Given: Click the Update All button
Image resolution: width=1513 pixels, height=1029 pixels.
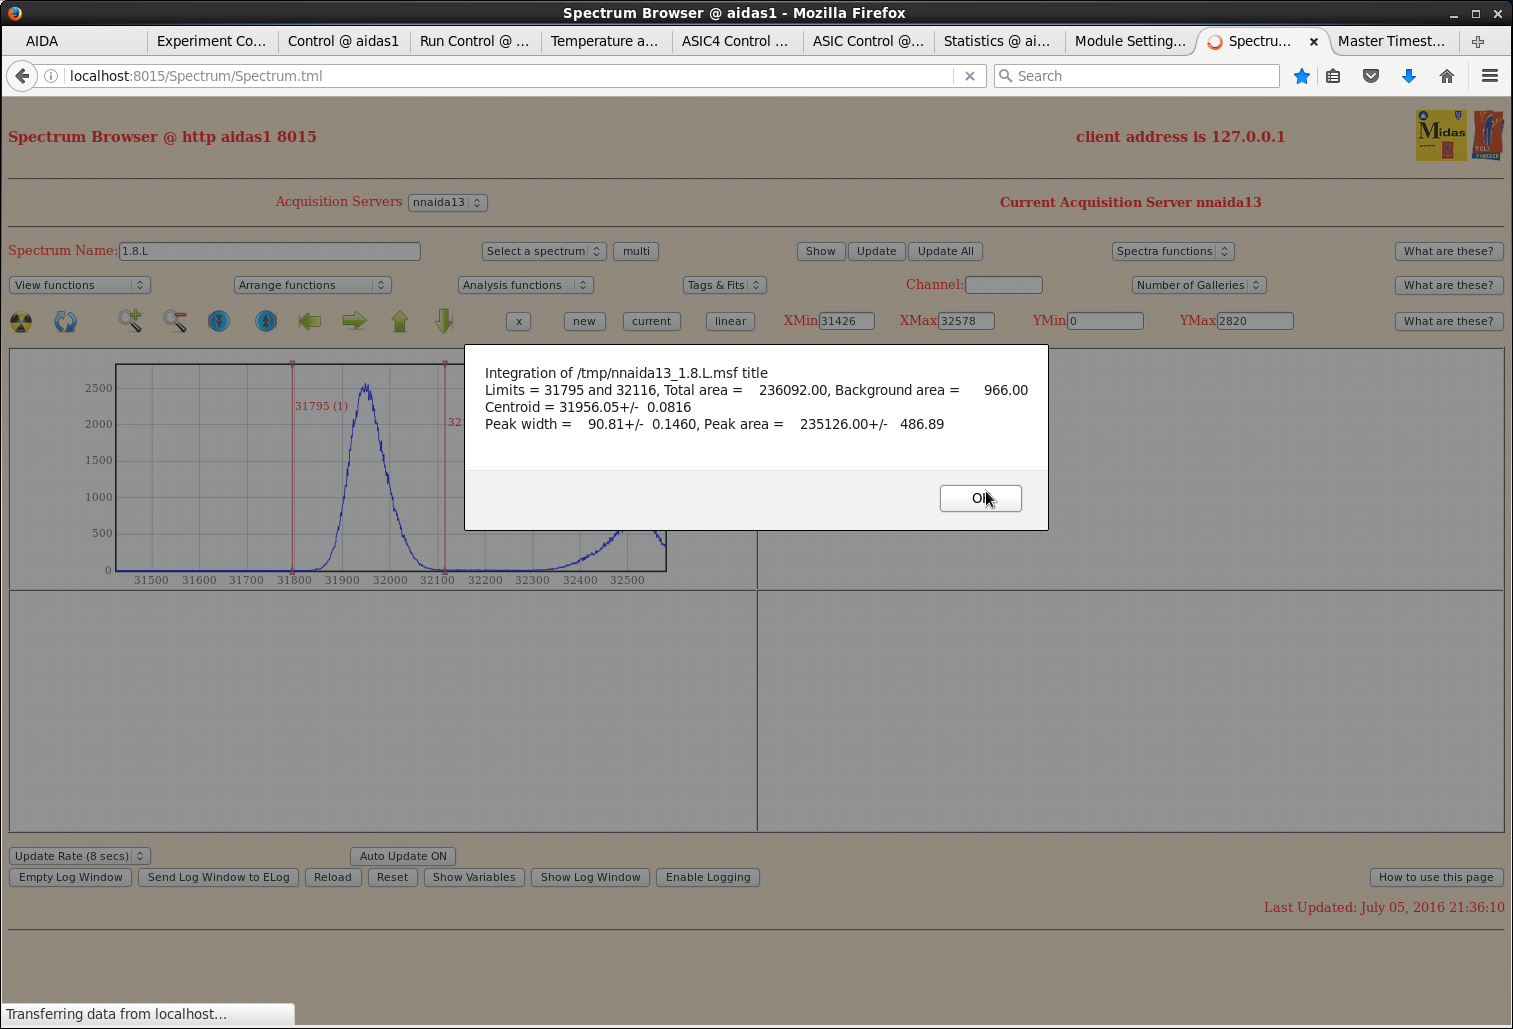Looking at the screenshot, I should [946, 251].
